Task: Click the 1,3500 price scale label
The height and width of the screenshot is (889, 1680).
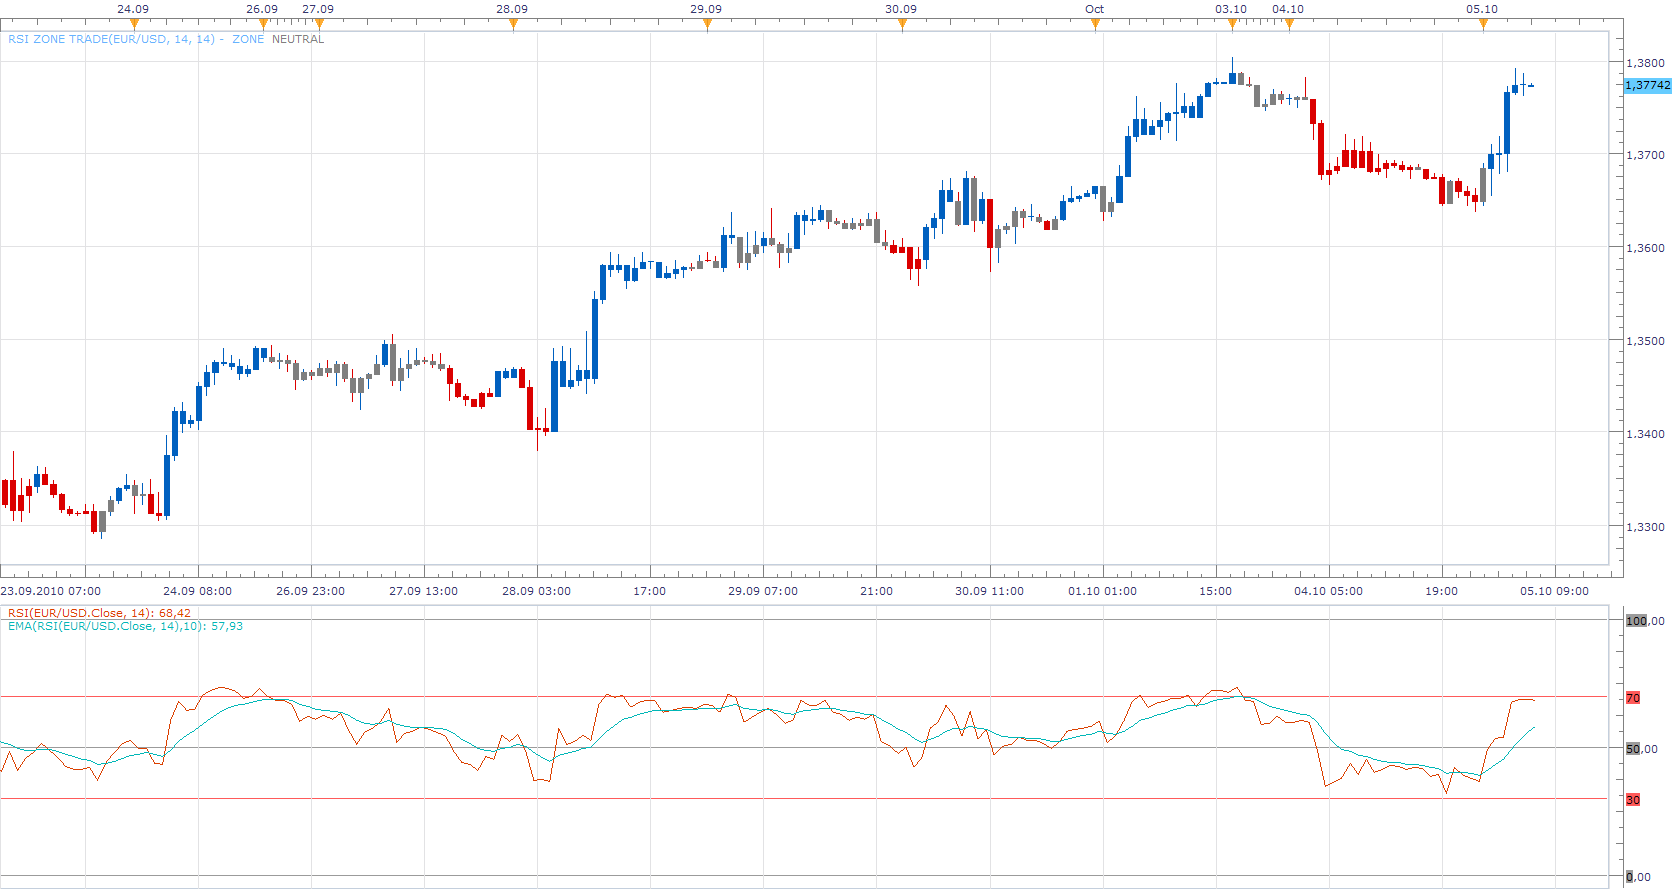Action: (x=1645, y=341)
